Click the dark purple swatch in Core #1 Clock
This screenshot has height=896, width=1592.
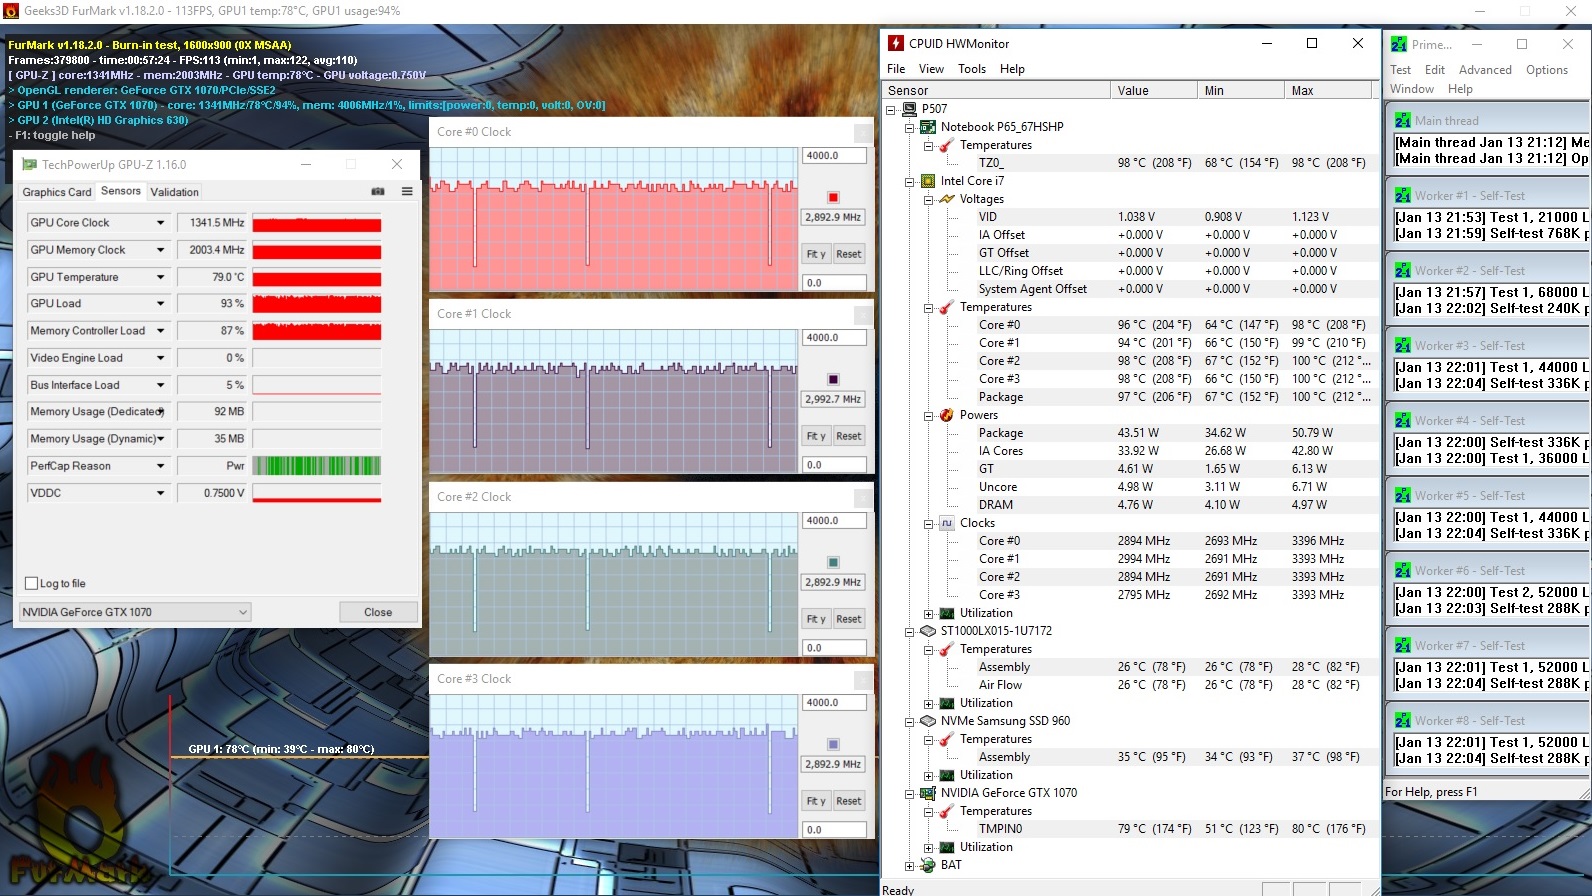pos(833,379)
